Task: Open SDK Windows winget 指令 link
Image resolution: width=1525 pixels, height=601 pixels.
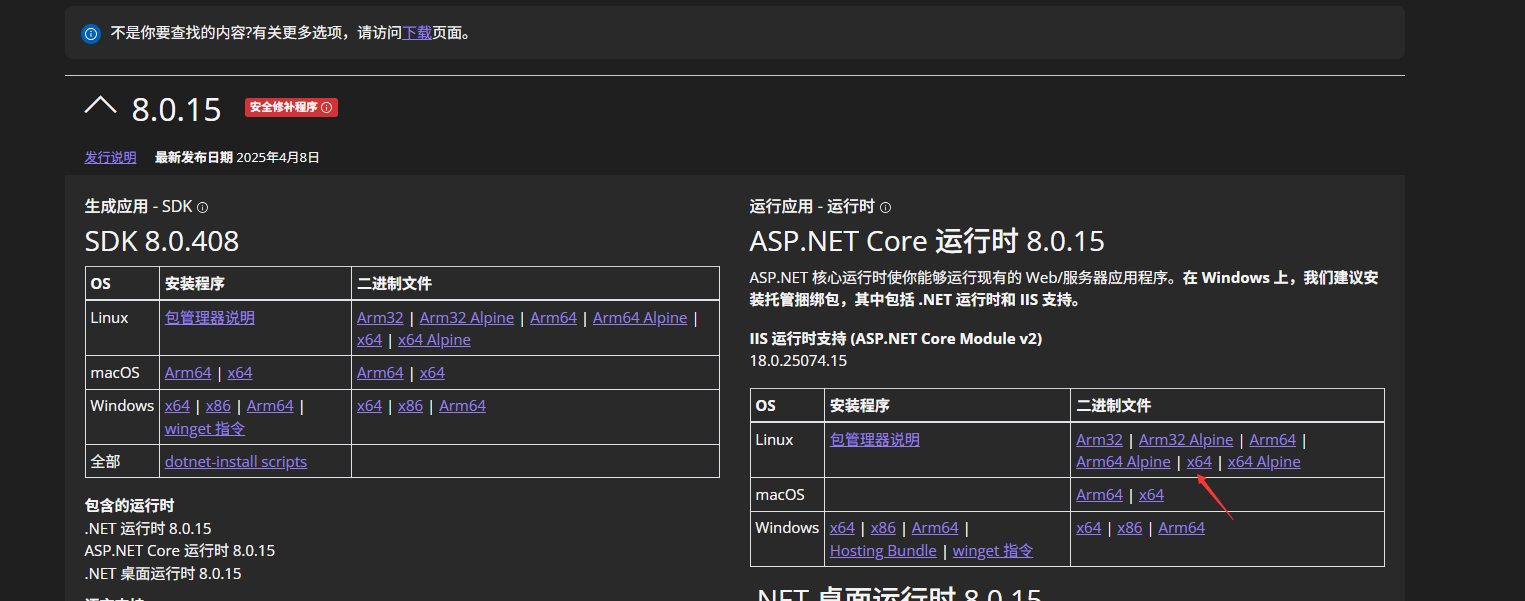Action: (x=205, y=428)
